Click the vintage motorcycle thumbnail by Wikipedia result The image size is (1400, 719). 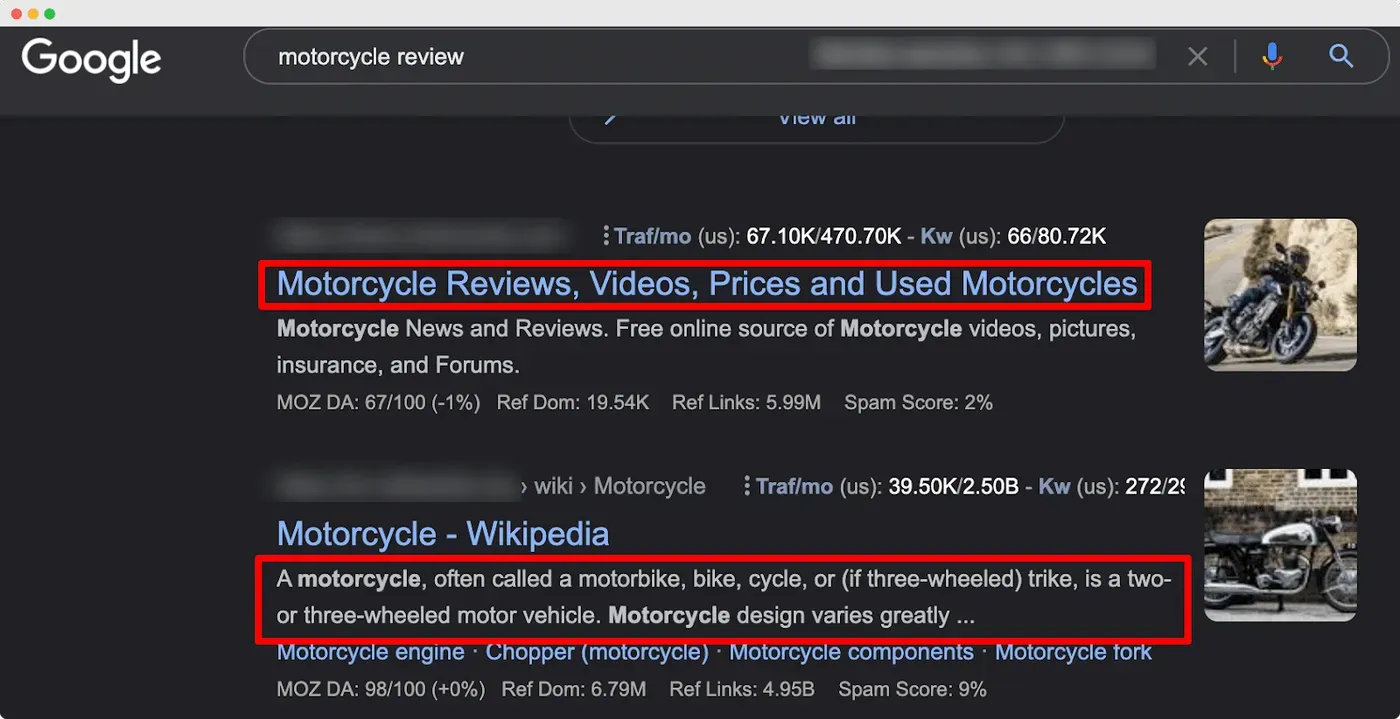coord(1280,545)
